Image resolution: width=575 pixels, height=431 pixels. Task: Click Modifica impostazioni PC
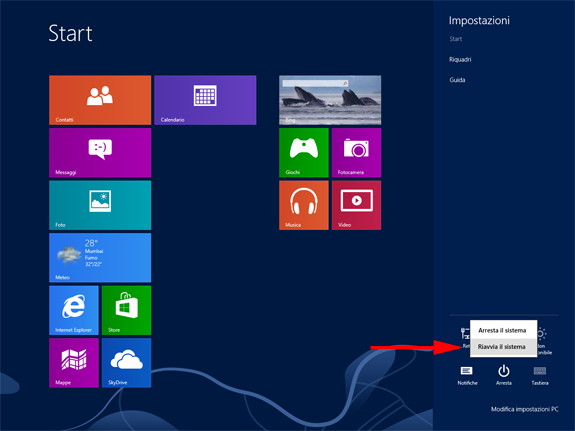coord(524,409)
